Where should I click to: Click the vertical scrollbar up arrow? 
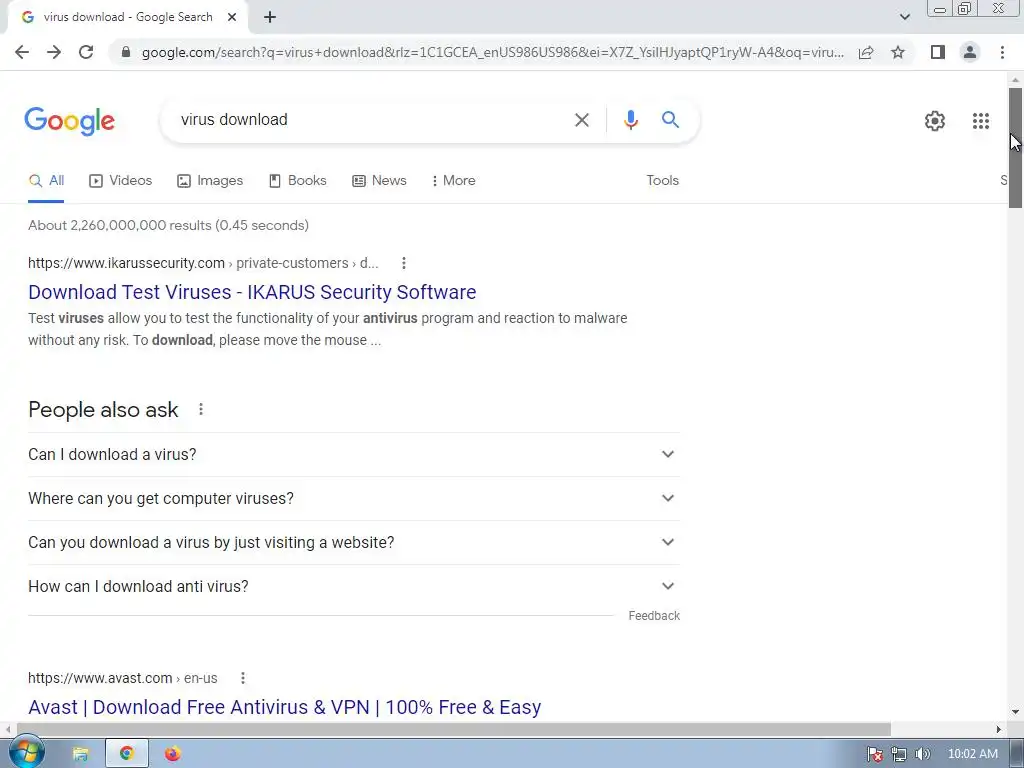pos(1015,80)
